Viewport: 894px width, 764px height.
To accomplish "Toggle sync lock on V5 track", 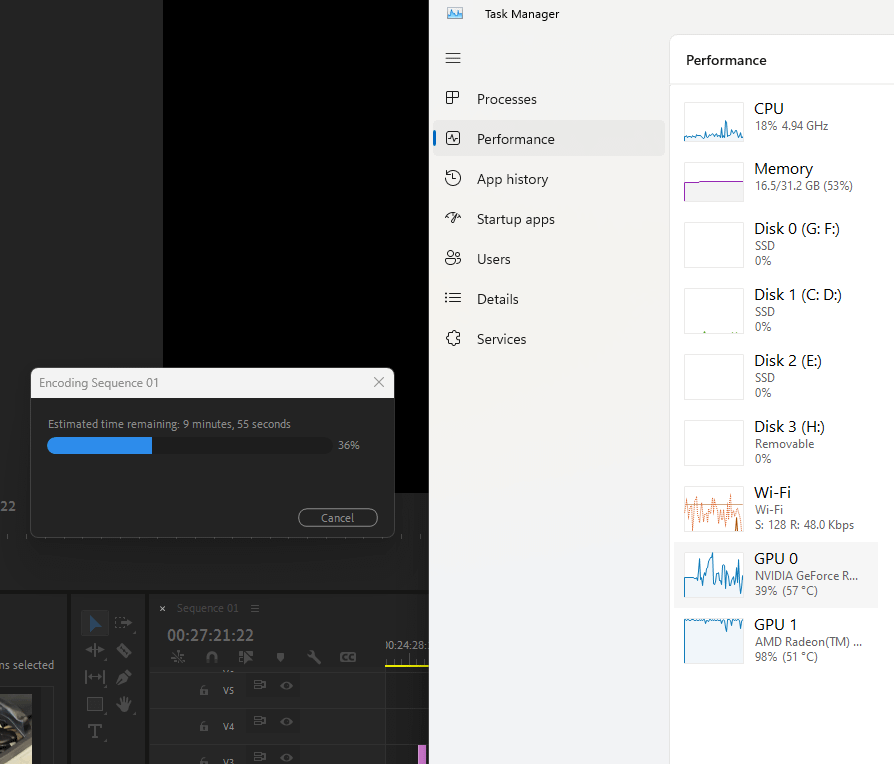I will point(259,685).
